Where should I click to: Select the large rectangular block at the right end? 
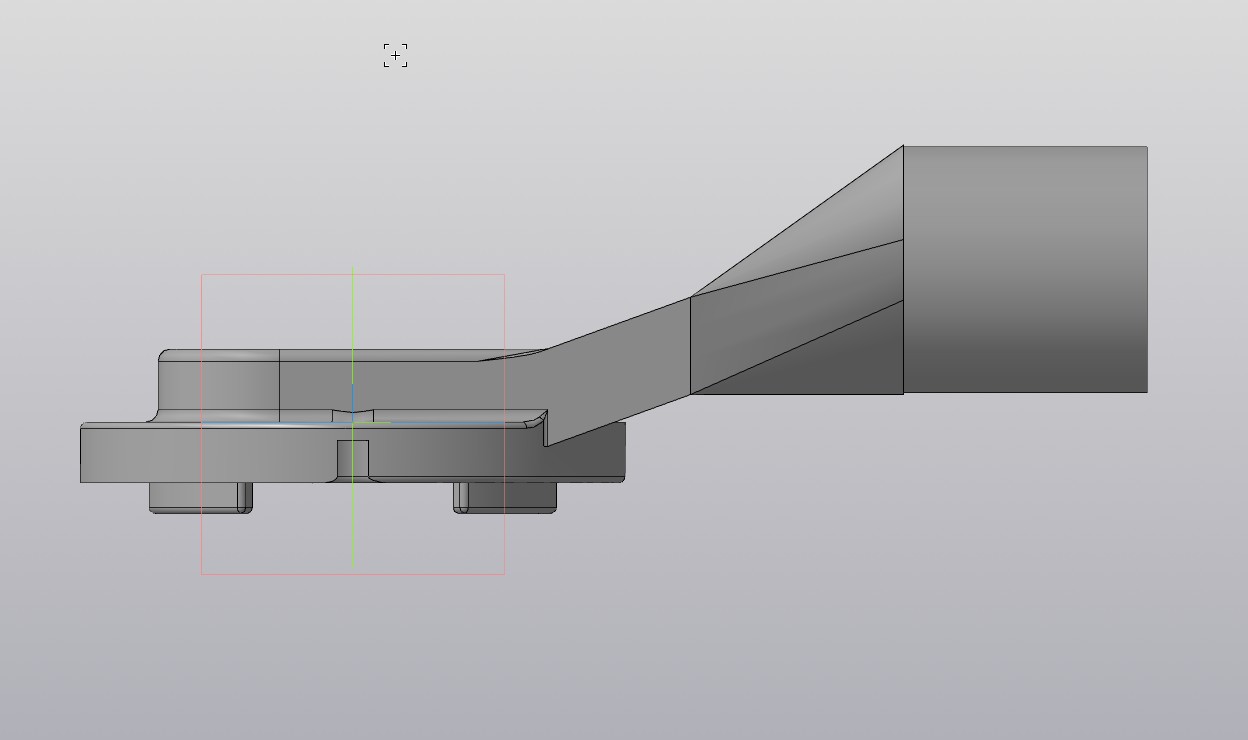tap(1025, 268)
